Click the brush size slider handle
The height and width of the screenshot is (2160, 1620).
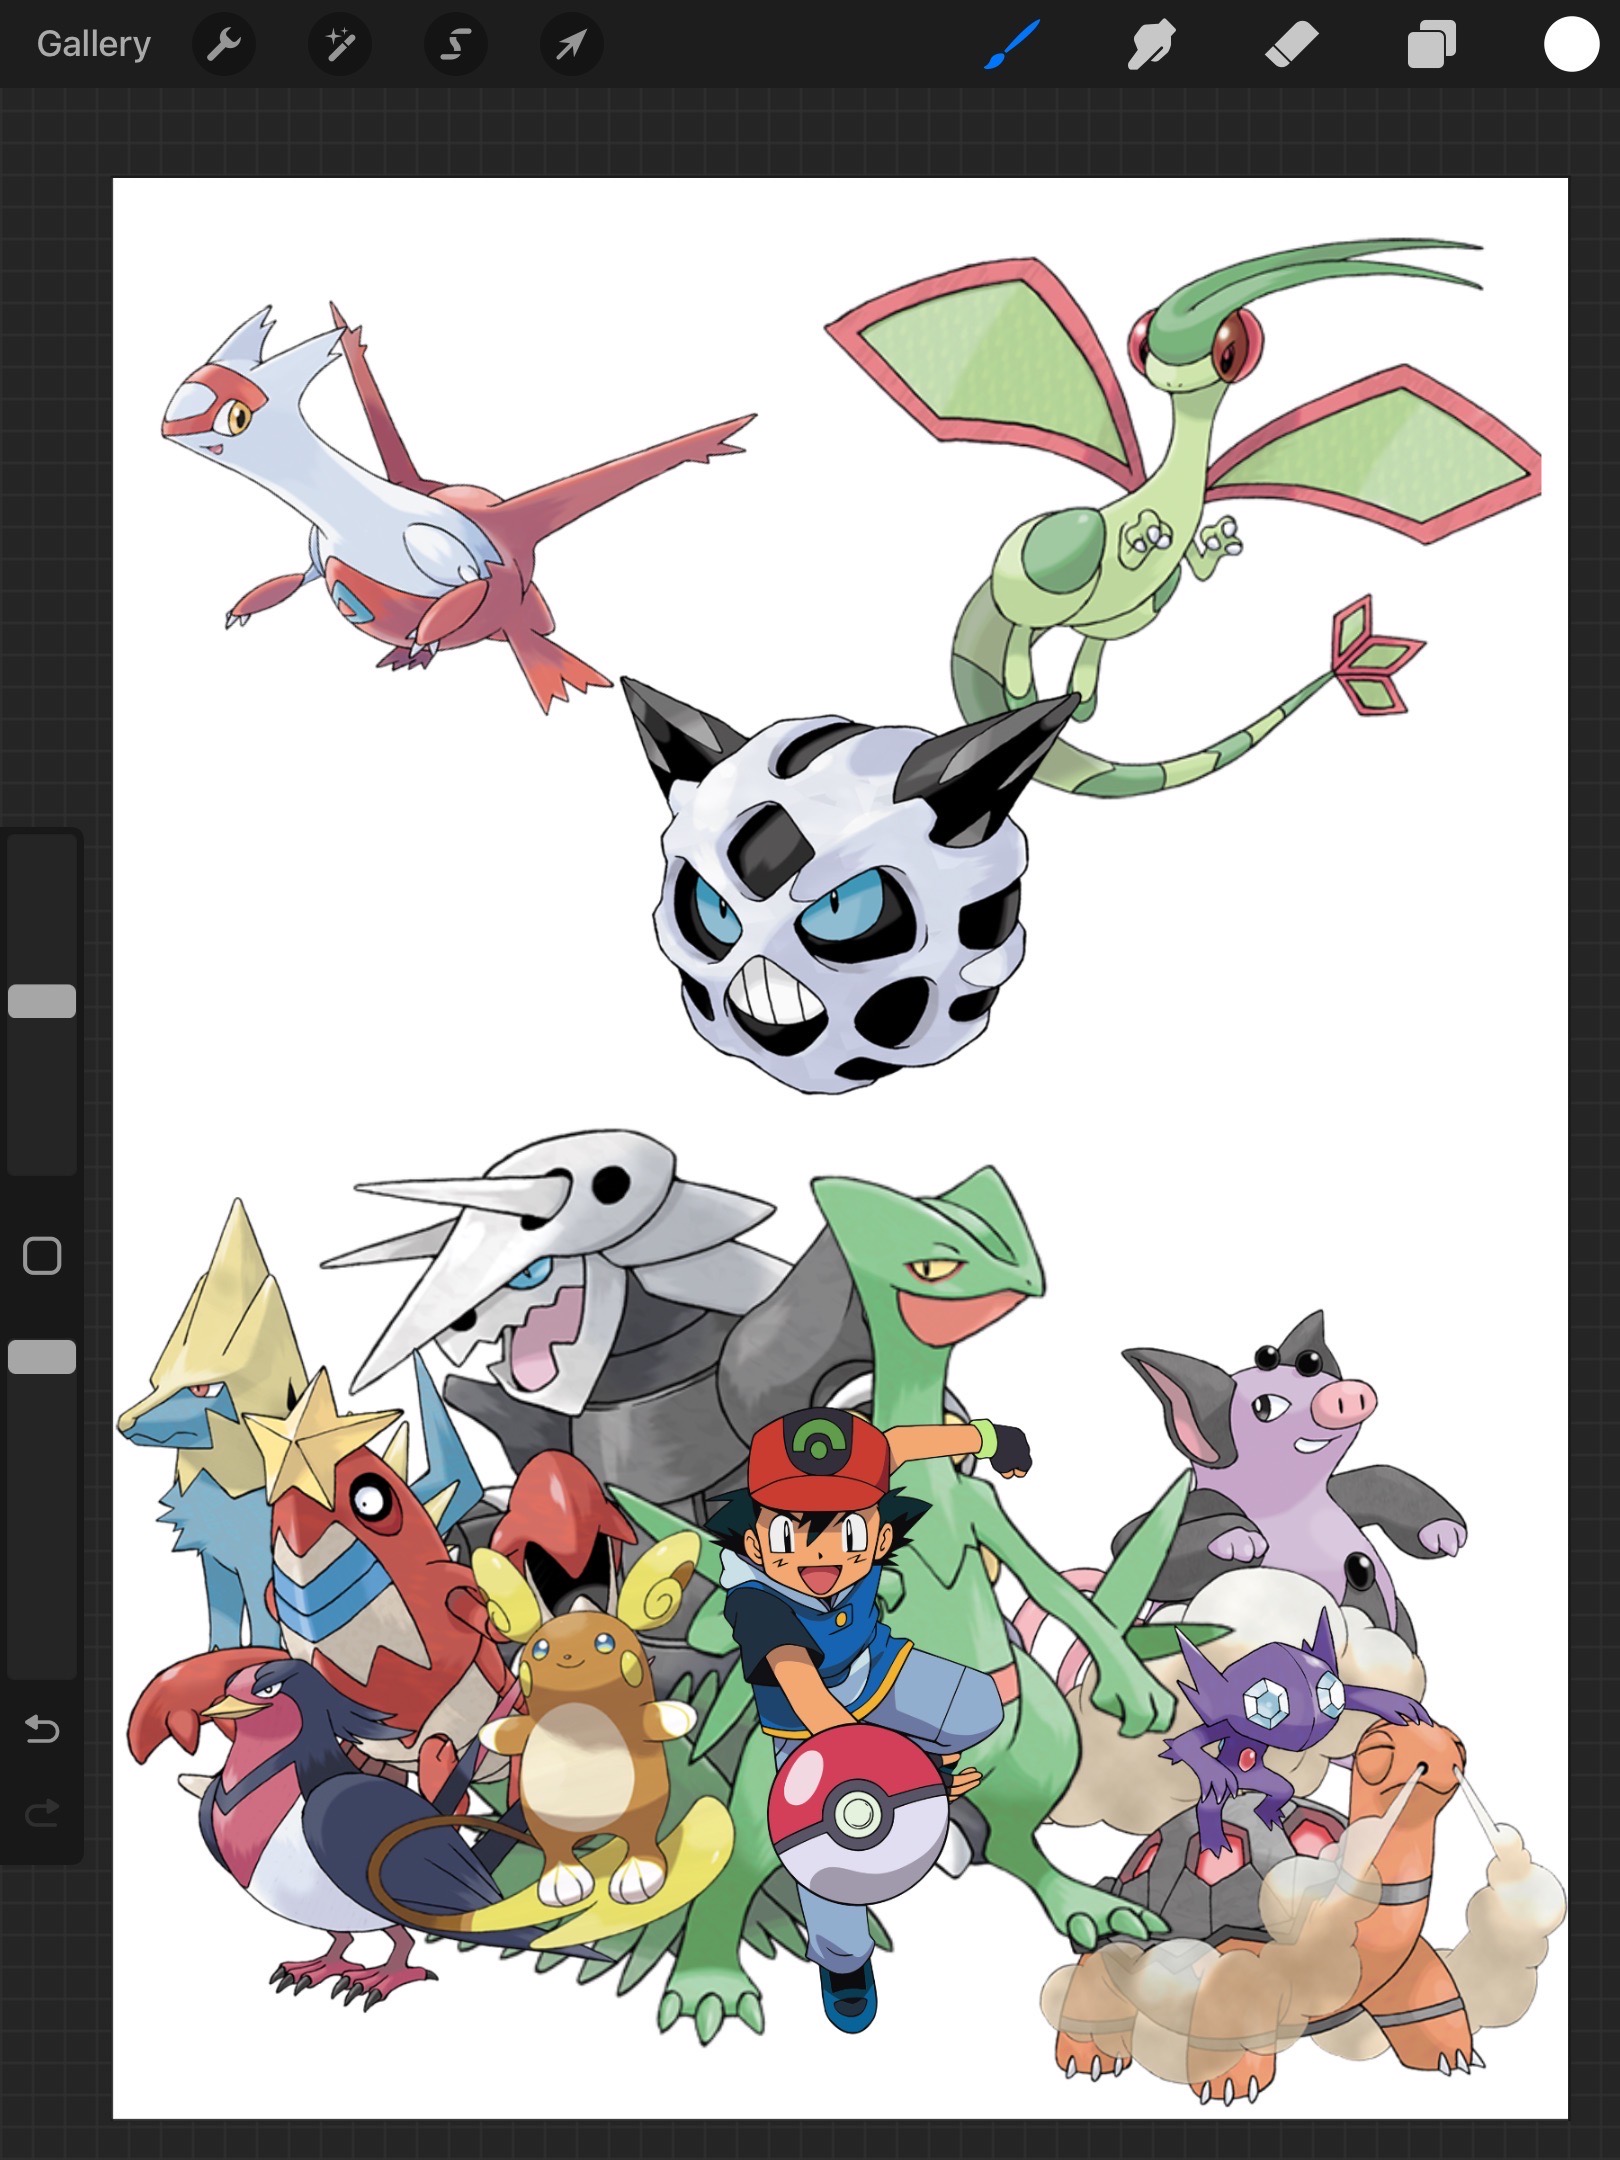(x=42, y=1001)
